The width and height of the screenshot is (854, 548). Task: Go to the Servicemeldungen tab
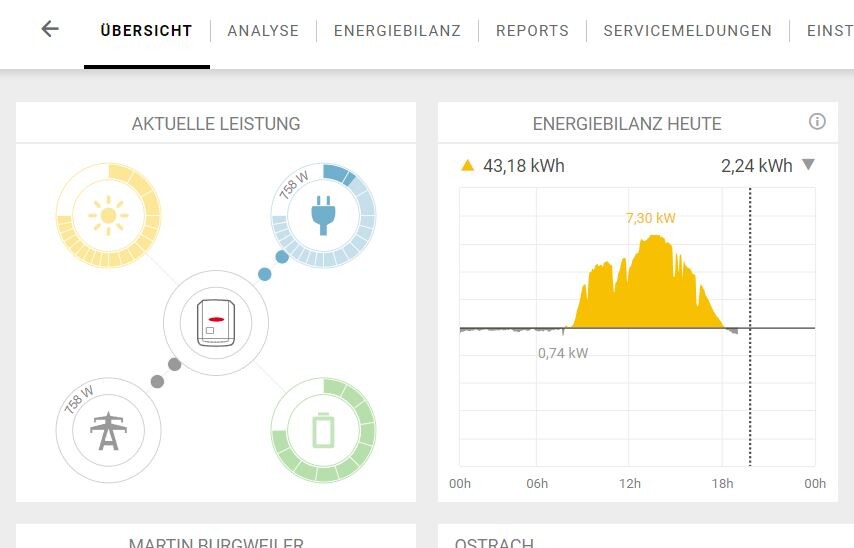click(x=687, y=31)
